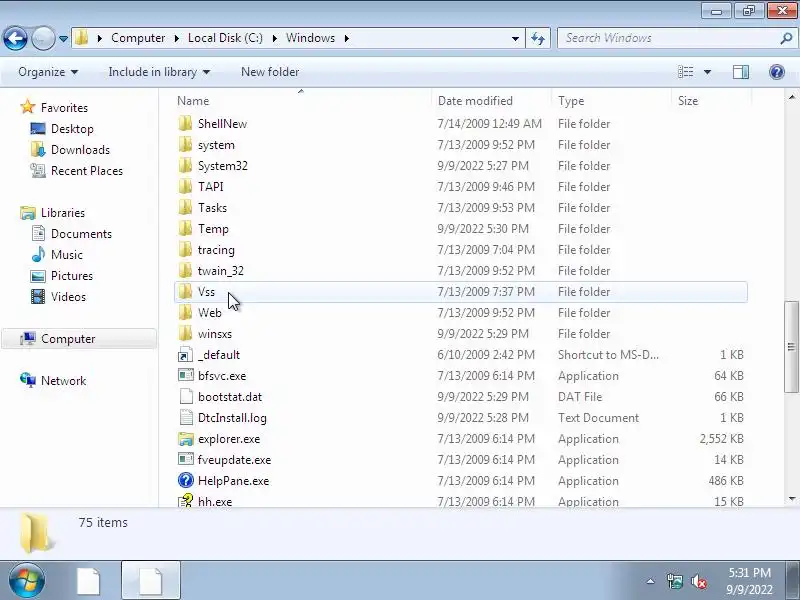Select explorer.exe application icon
The width and height of the screenshot is (800, 600).
tap(186, 439)
